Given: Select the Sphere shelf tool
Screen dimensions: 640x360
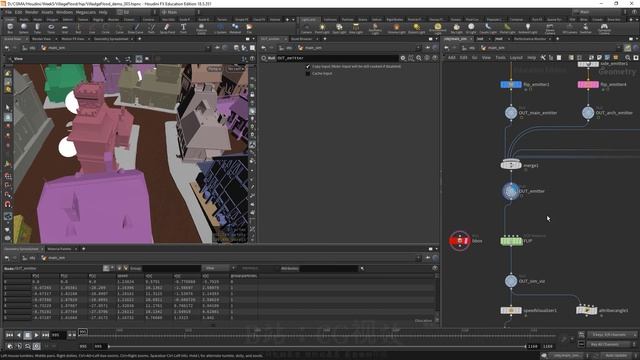Looking at the screenshot, I should 24,28.
